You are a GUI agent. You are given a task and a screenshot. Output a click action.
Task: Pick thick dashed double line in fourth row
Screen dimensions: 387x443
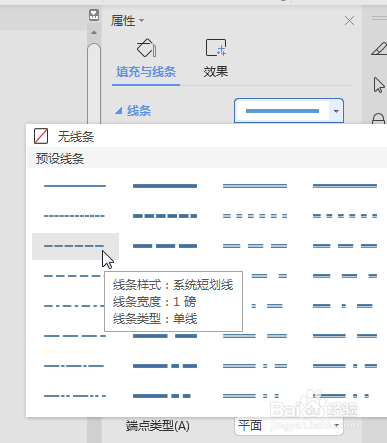pos(345,276)
